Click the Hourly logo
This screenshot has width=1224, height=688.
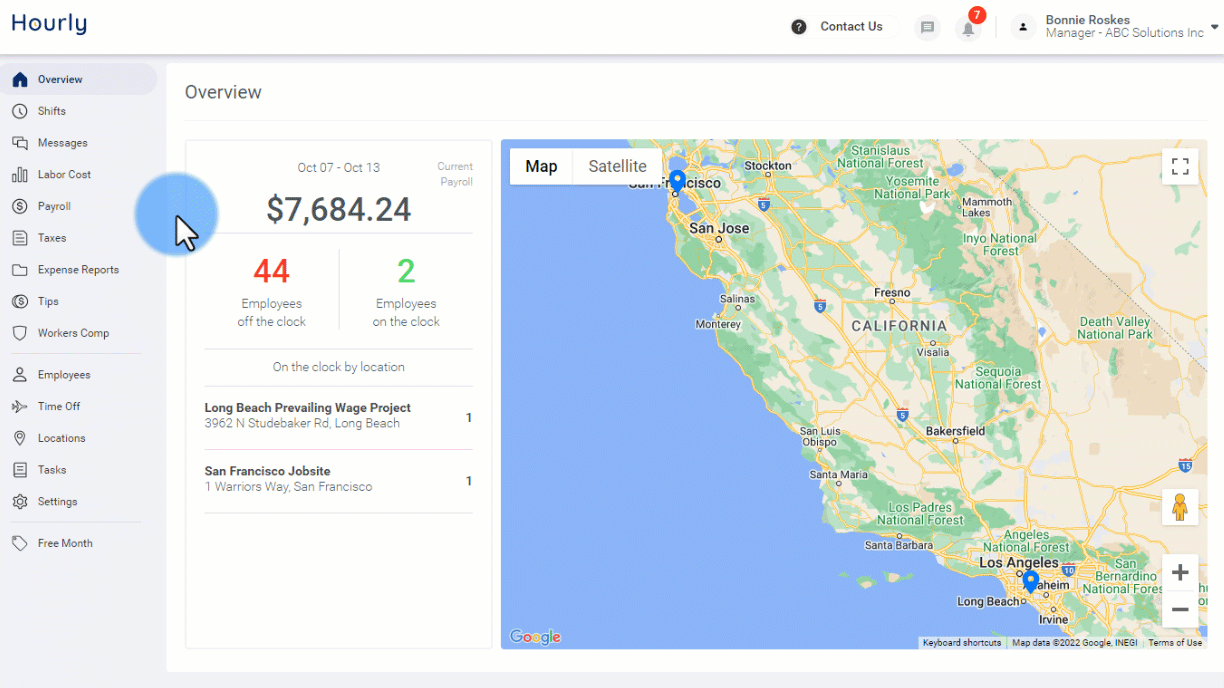pos(49,24)
